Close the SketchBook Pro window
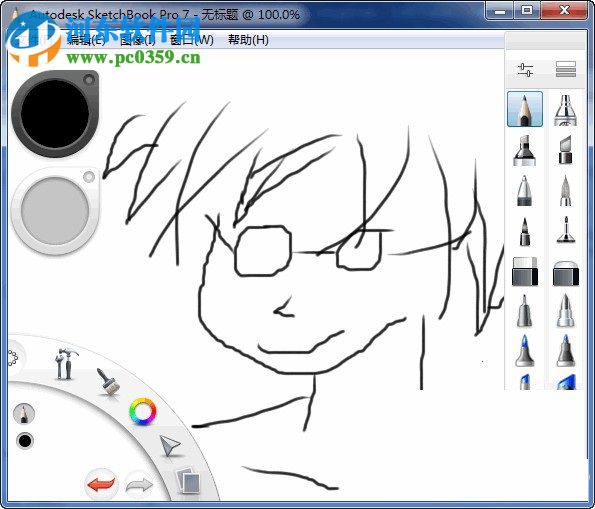This screenshot has width=595, height=509. tap(564, 10)
